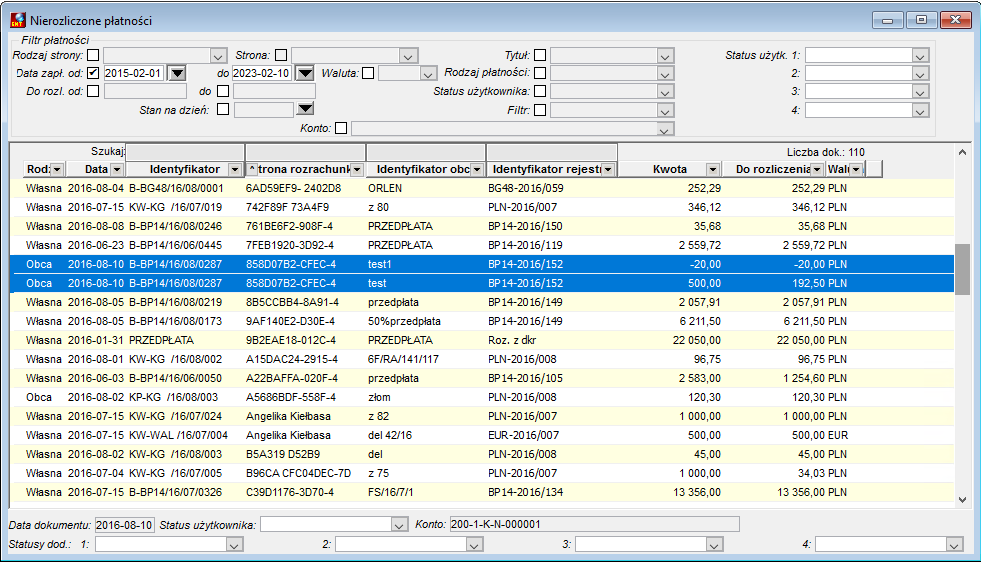The image size is (981, 562).
Task: Open the Data column header filter arrow
Action: click(116, 170)
